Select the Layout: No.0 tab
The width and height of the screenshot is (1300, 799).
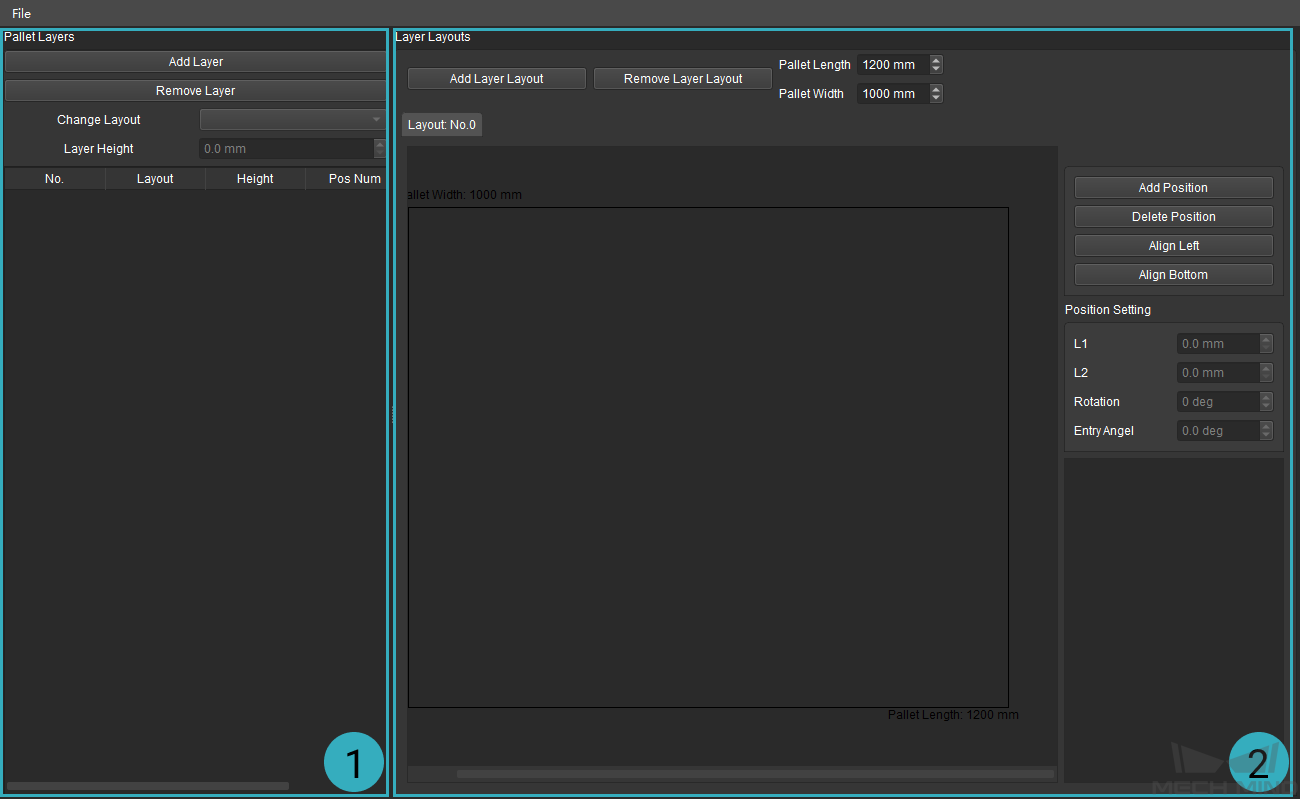(442, 125)
